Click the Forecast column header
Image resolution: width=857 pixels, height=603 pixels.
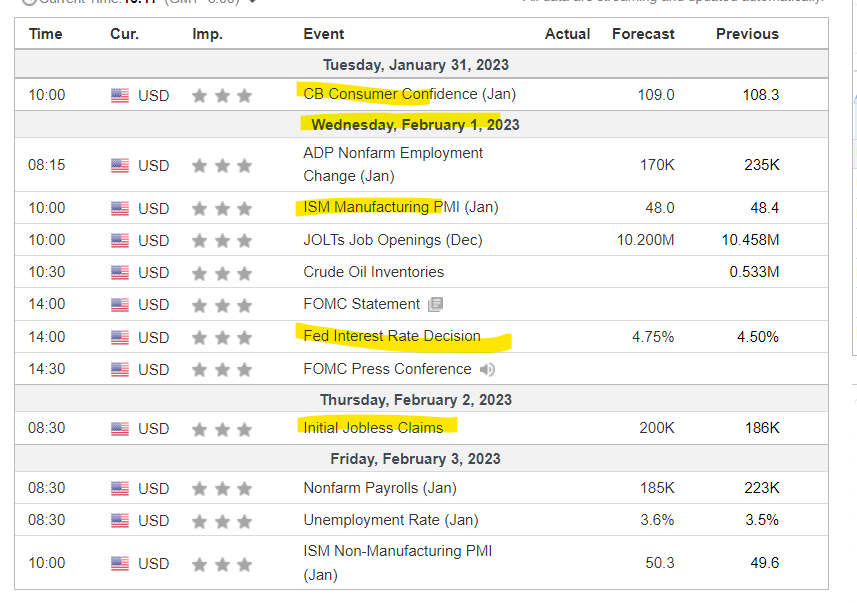(643, 34)
